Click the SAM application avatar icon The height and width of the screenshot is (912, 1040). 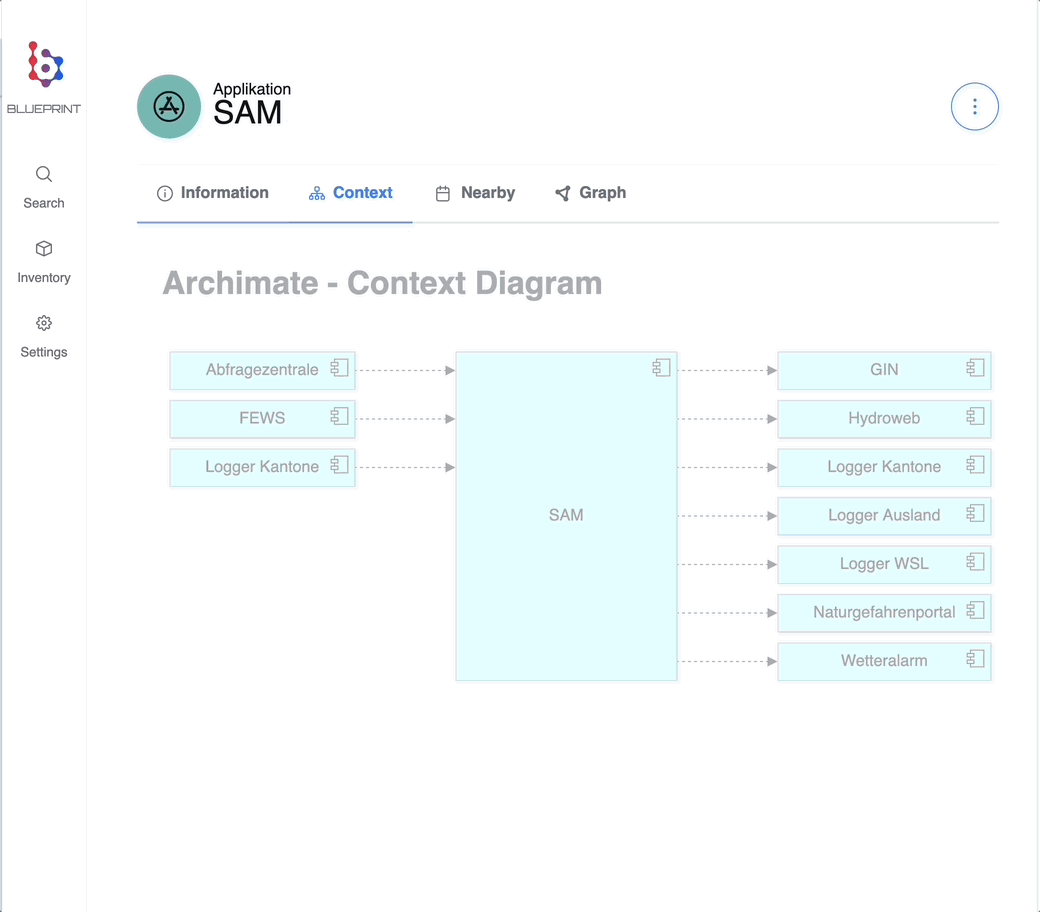point(169,107)
